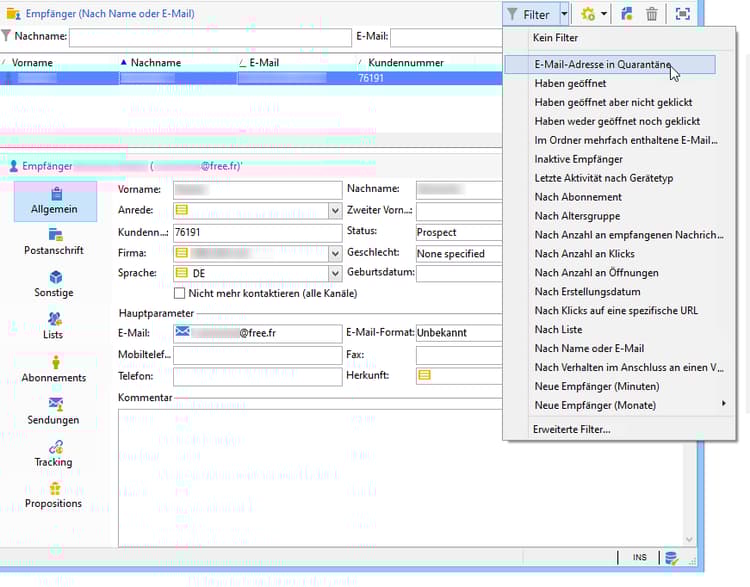Click the yellow list icon in Herkunft field
This screenshot has width=750, height=587.
[x=424, y=375]
